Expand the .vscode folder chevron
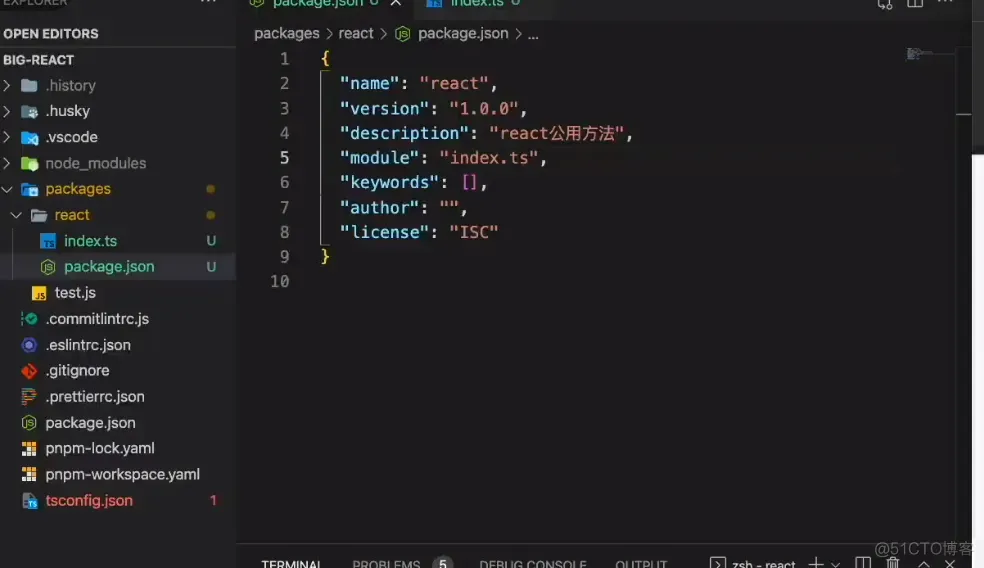984x568 pixels. [x=7, y=137]
